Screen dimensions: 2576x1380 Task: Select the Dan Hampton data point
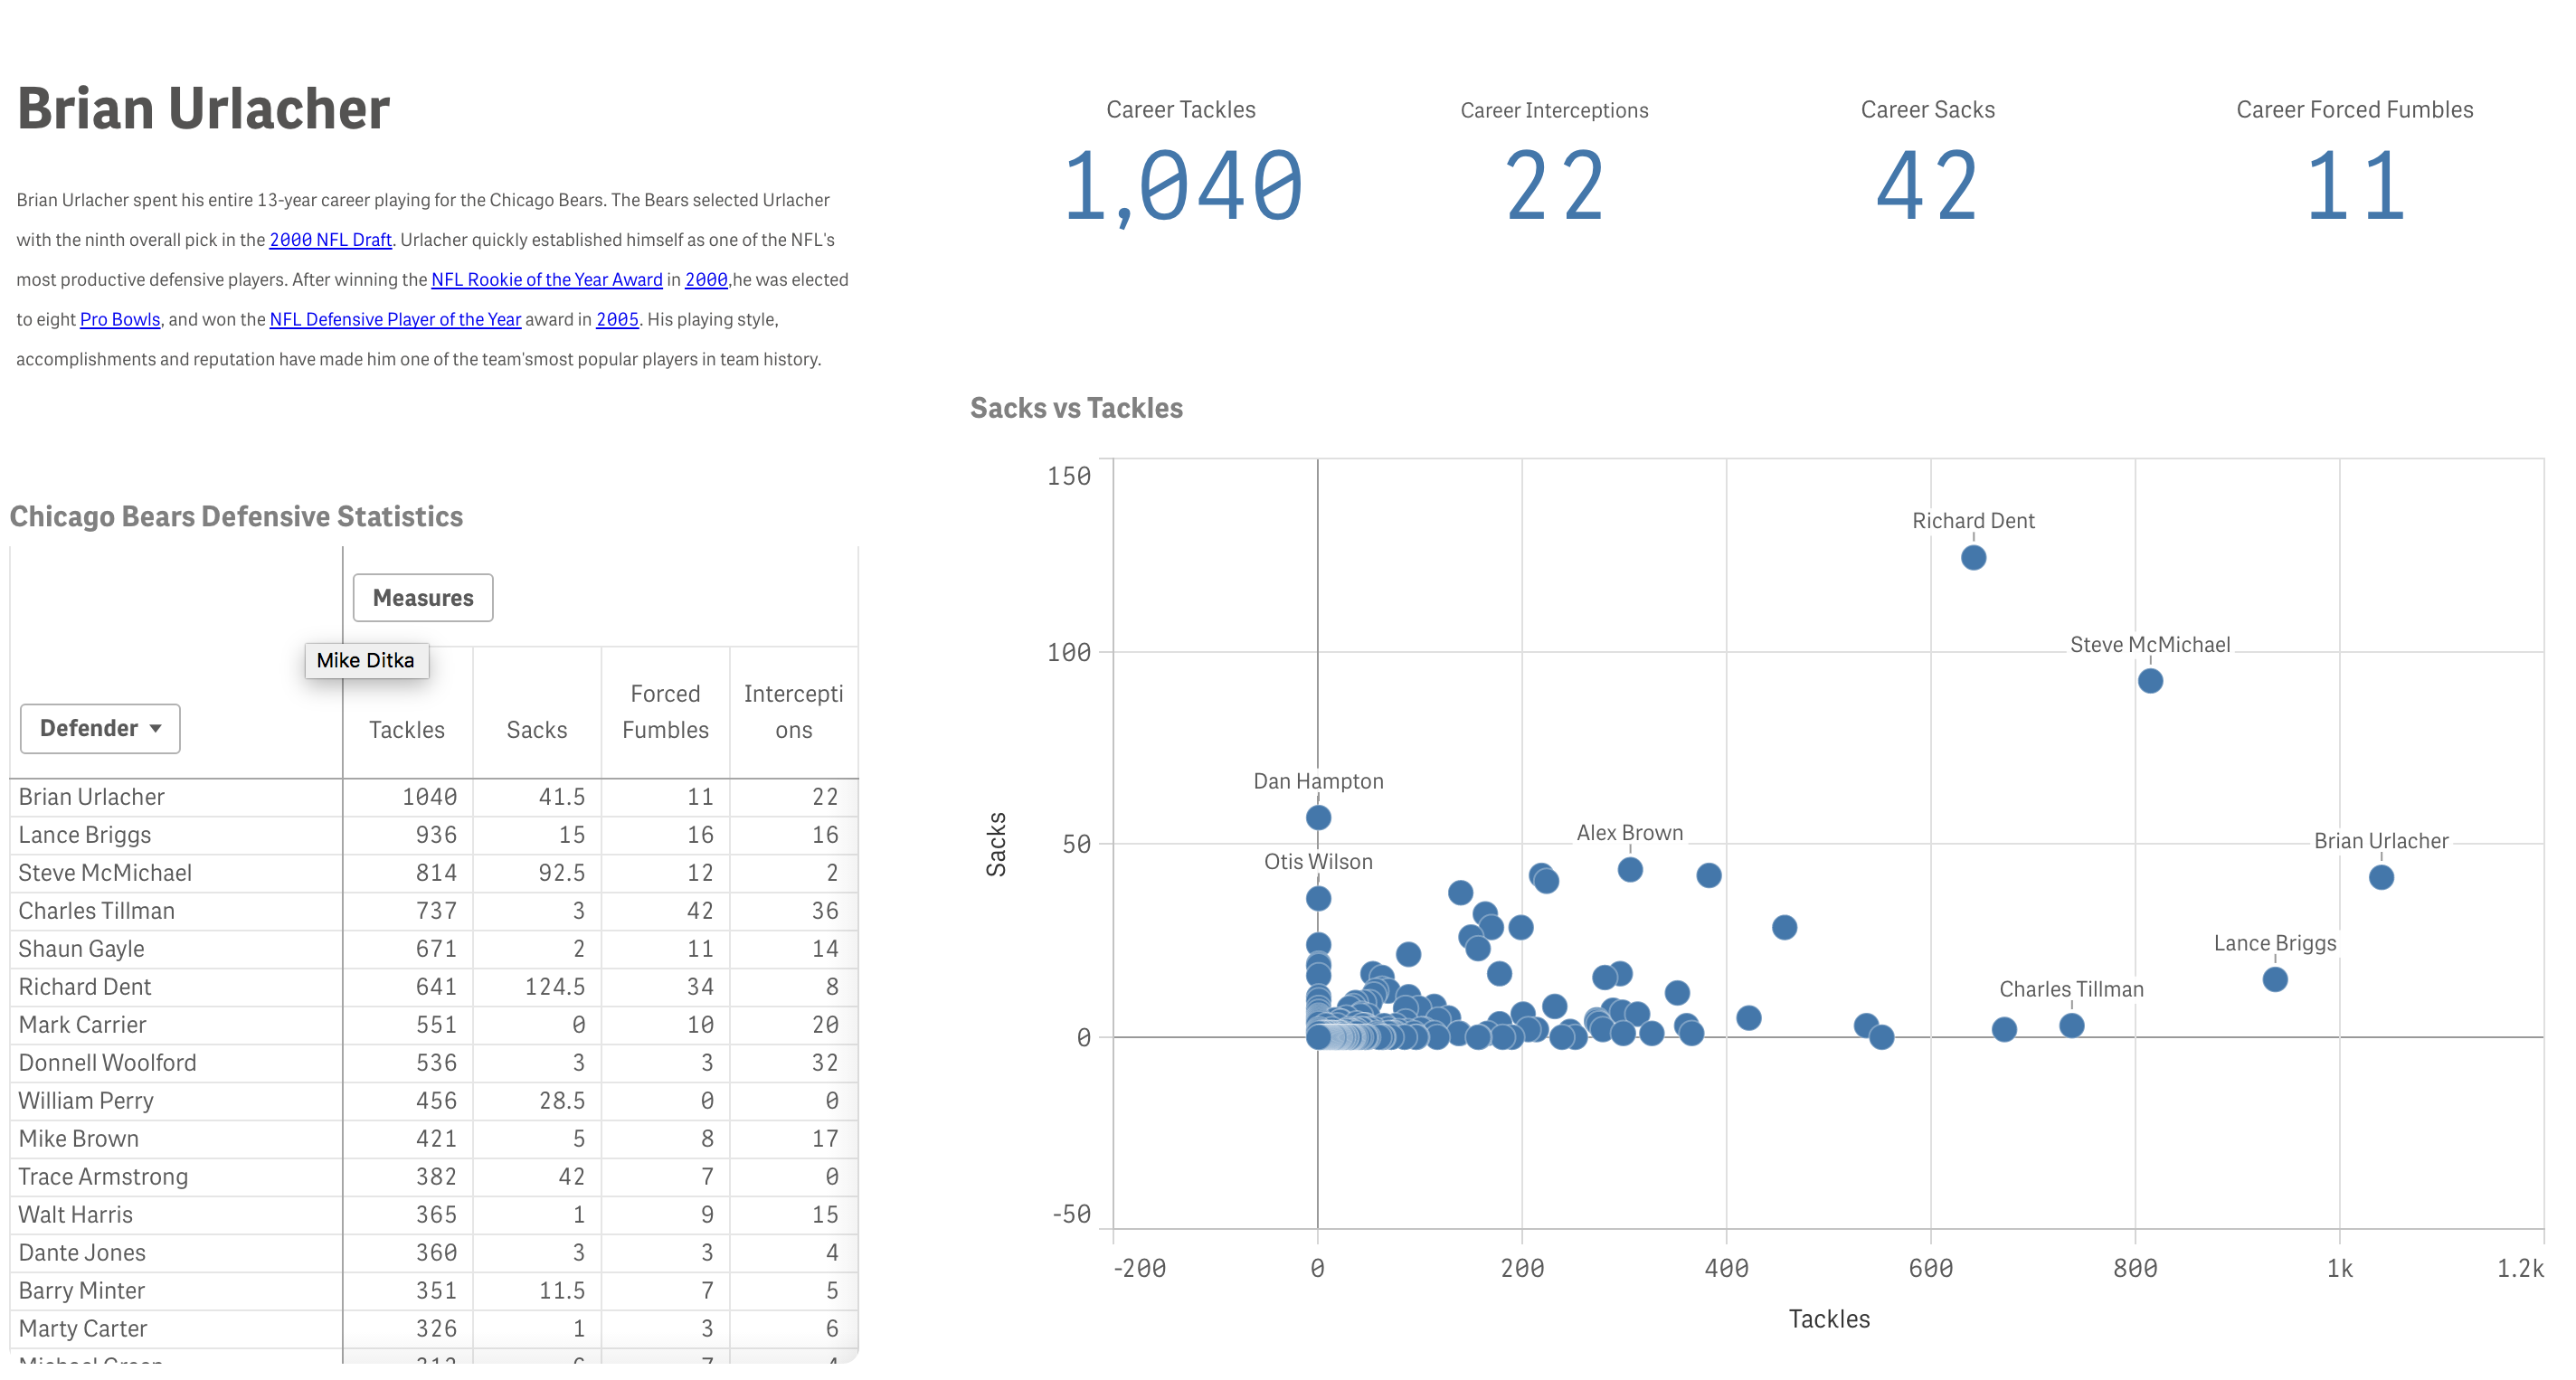click(x=1318, y=817)
